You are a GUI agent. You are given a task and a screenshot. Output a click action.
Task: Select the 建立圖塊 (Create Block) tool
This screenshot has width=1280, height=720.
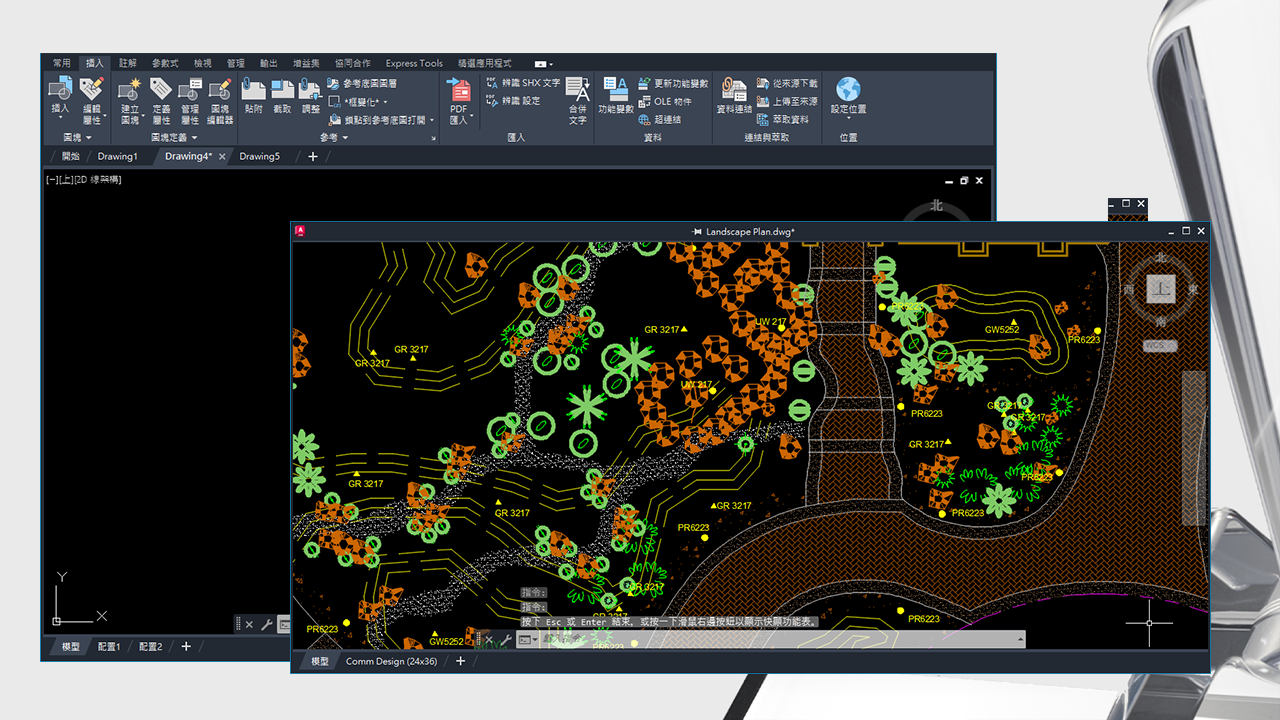[x=127, y=90]
